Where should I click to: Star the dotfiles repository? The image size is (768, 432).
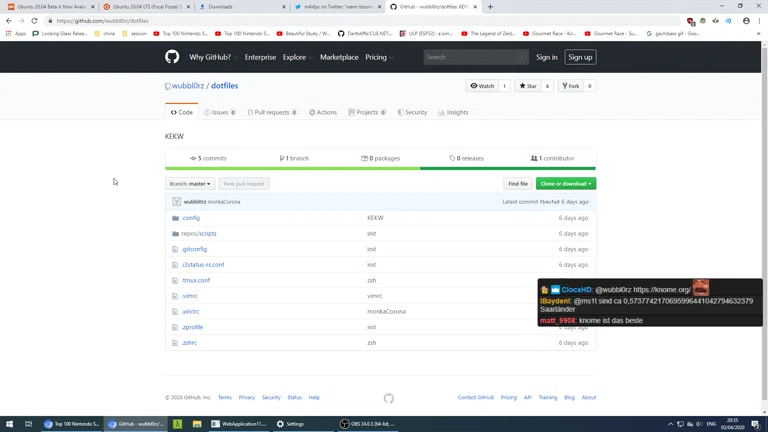(x=527, y=86)
